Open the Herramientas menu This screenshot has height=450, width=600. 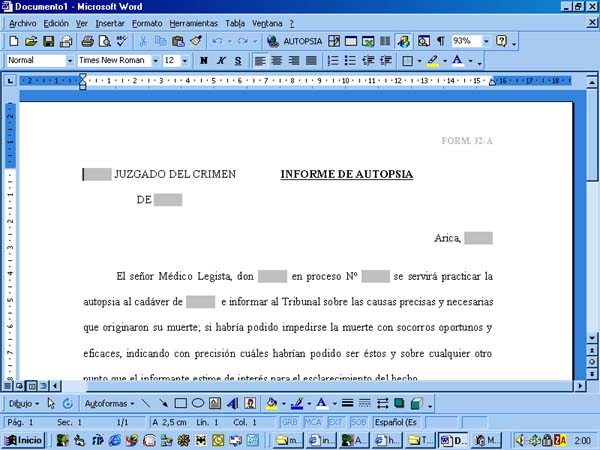[192, 22]
